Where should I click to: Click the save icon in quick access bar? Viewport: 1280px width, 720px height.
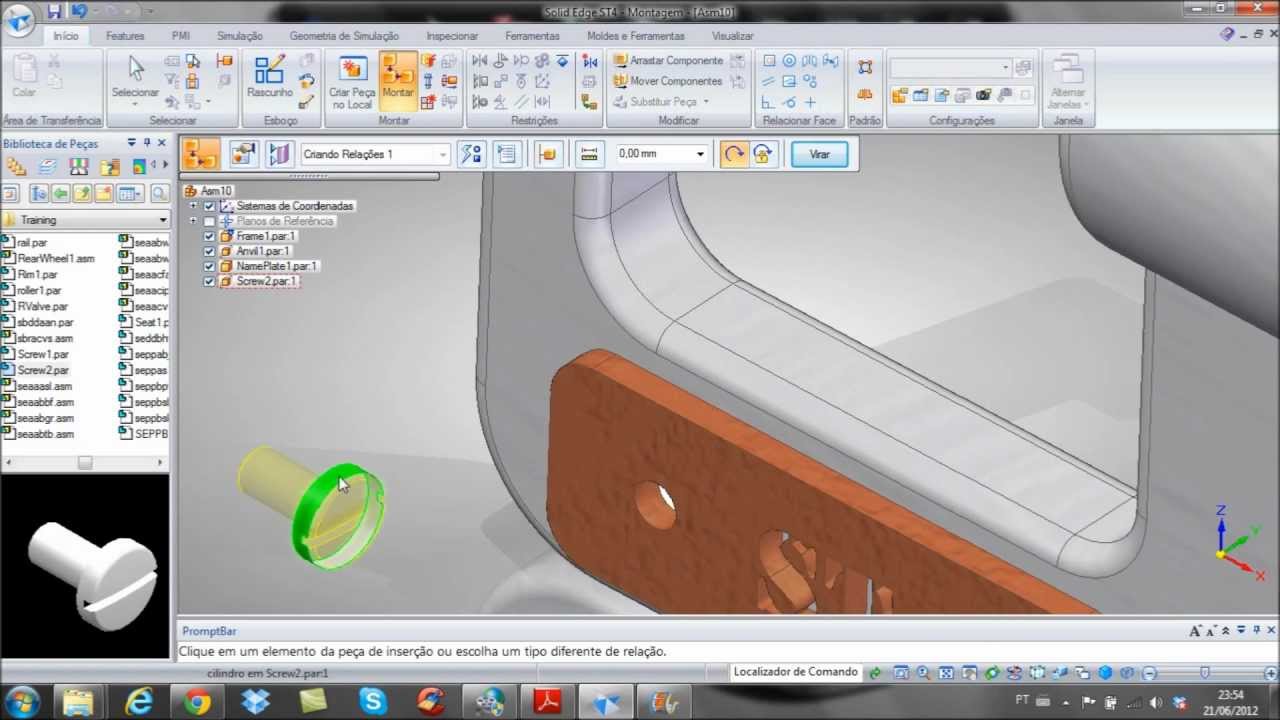pyautogui.click(x=54, y=12)
